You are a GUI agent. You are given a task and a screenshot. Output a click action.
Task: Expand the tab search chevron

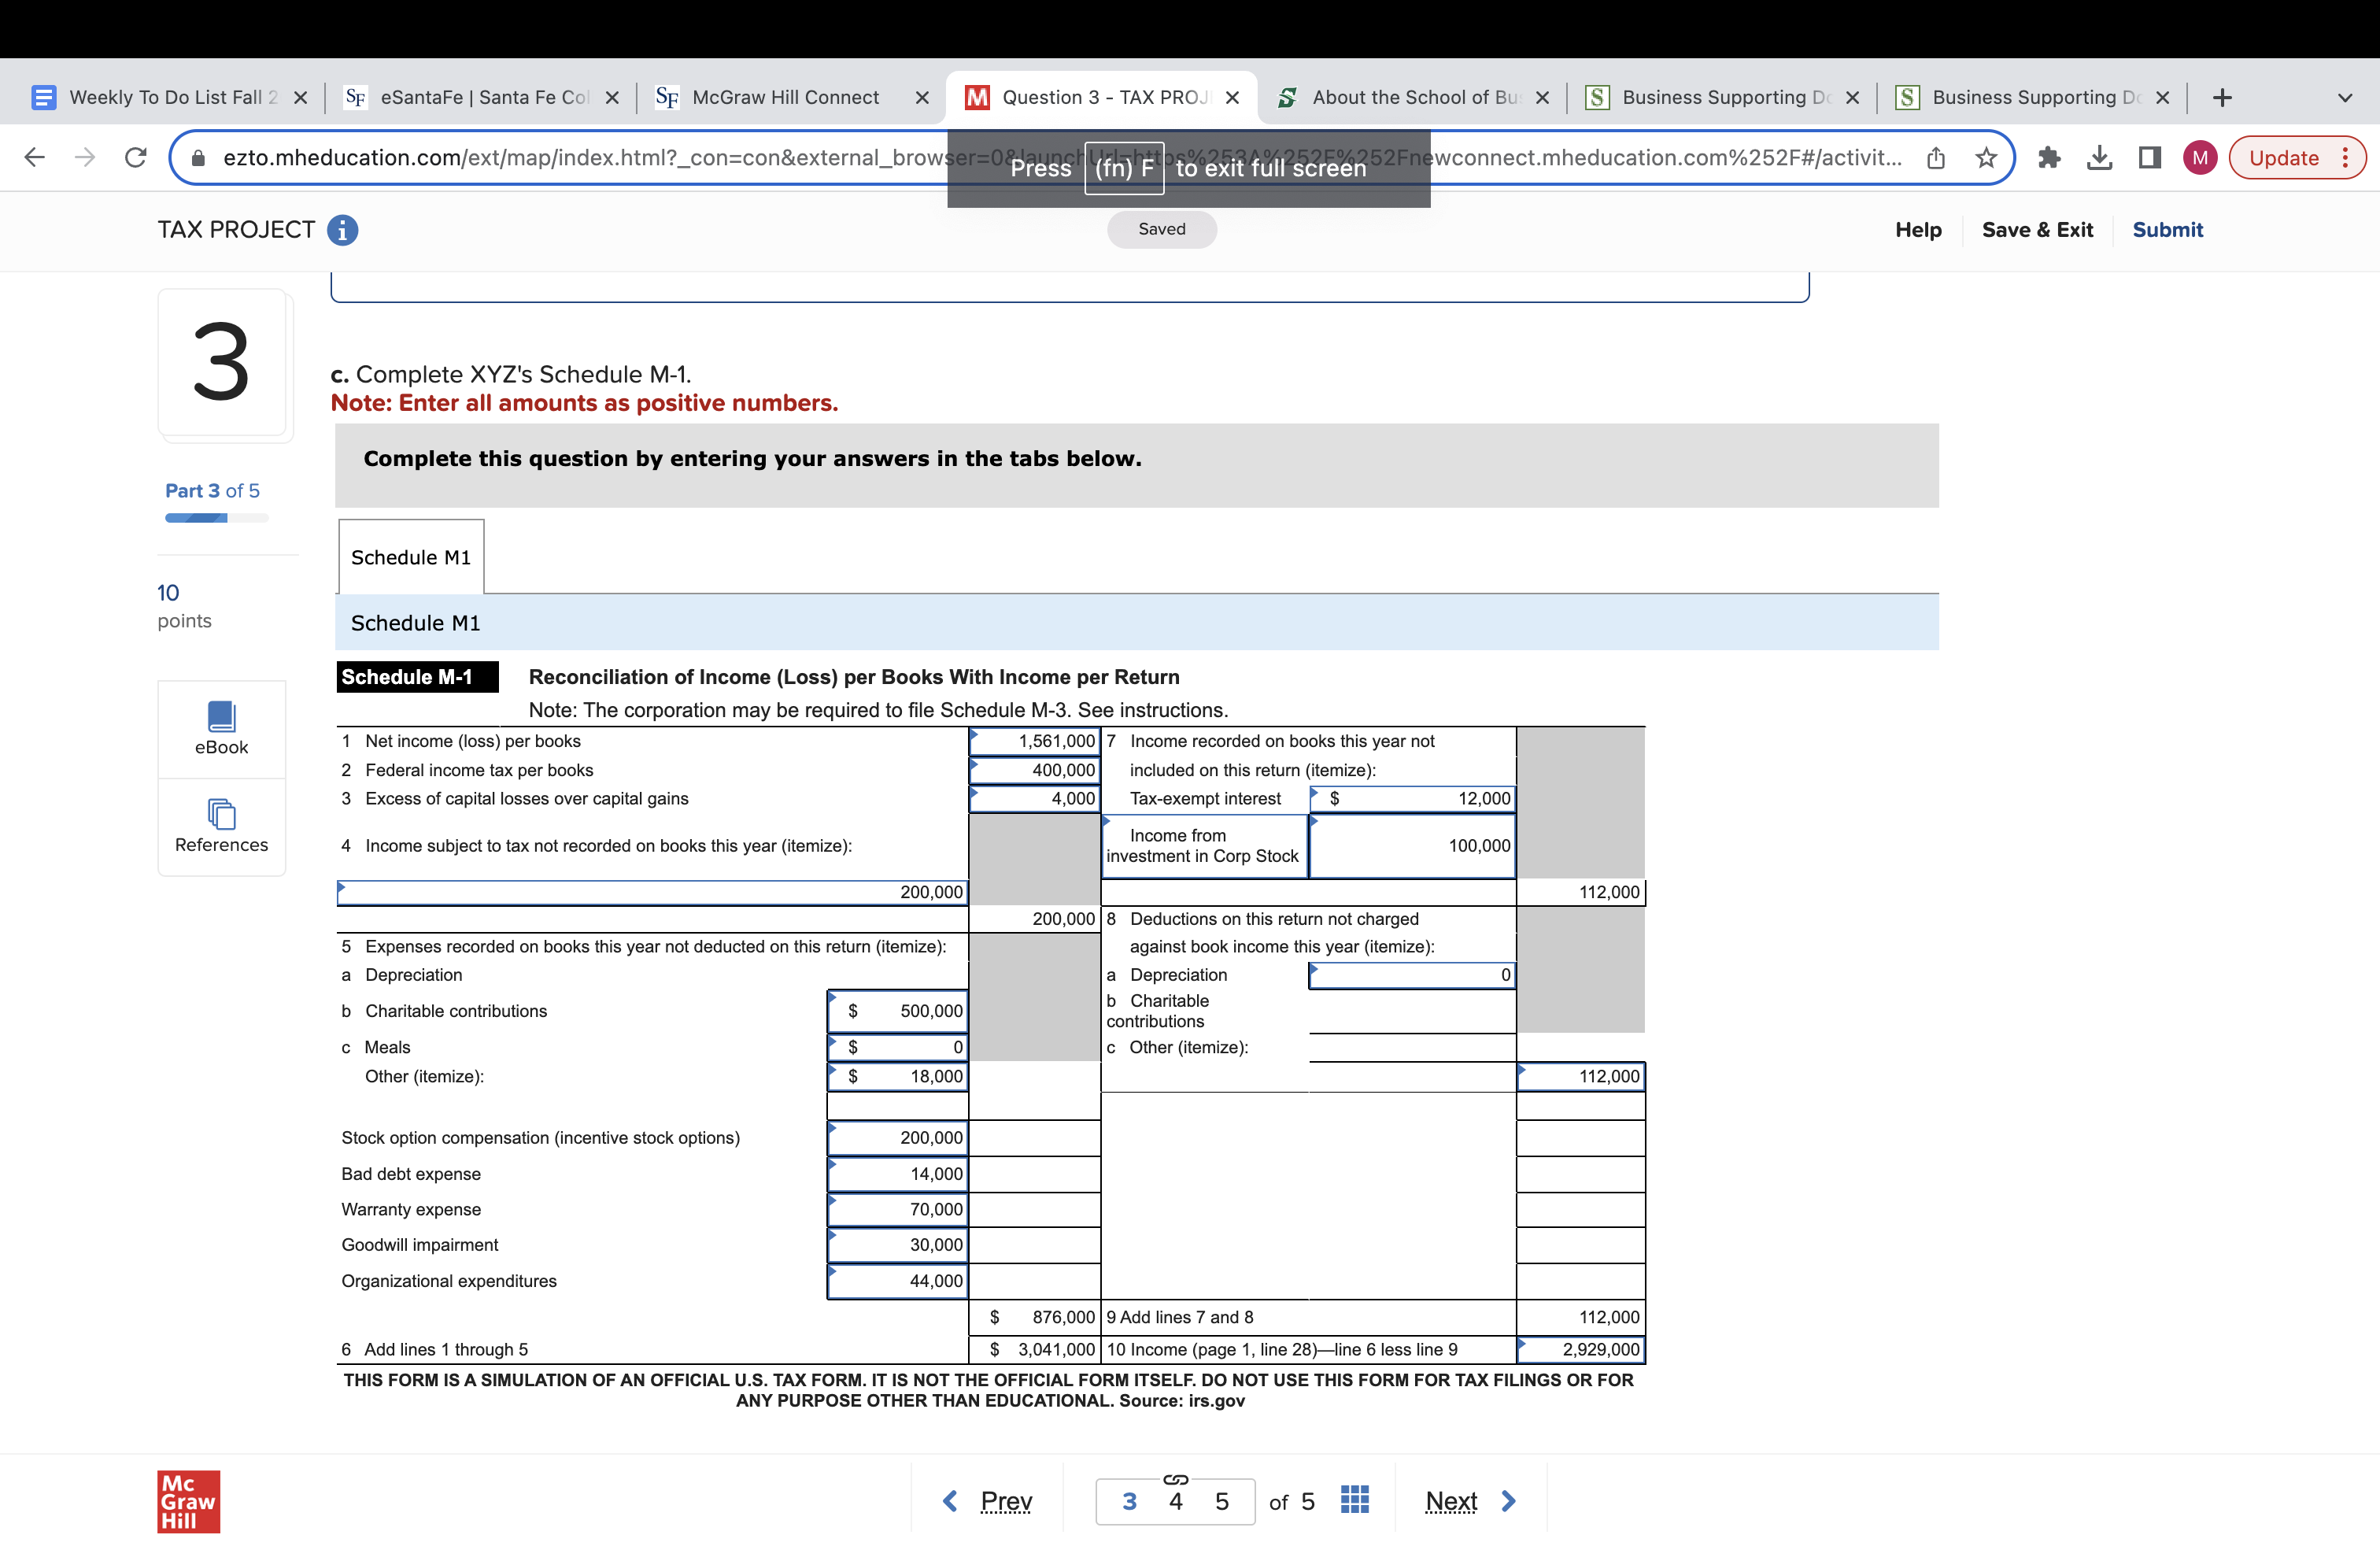tap(2344, 98)
